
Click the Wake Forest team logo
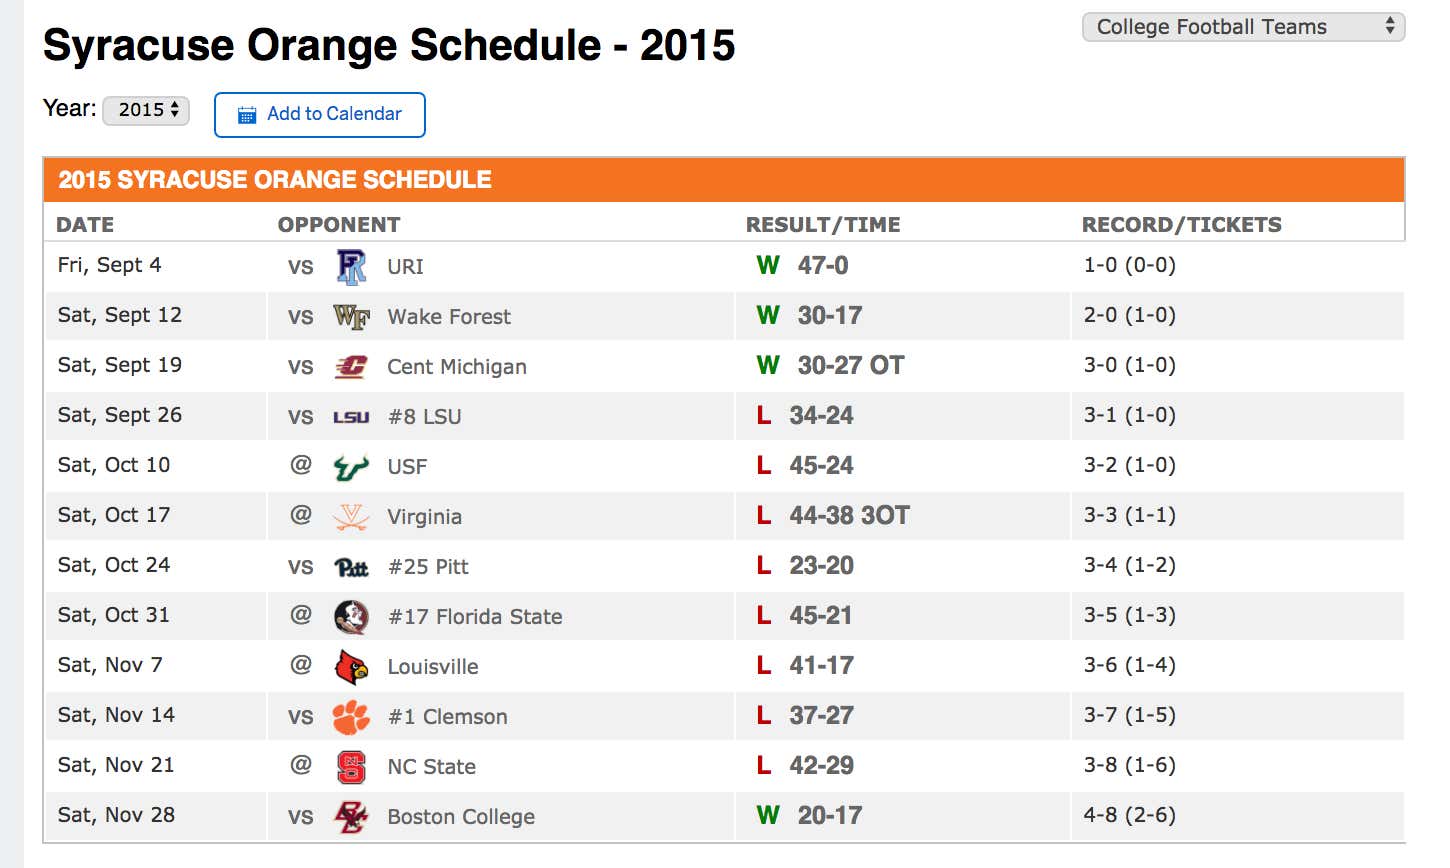351,317
